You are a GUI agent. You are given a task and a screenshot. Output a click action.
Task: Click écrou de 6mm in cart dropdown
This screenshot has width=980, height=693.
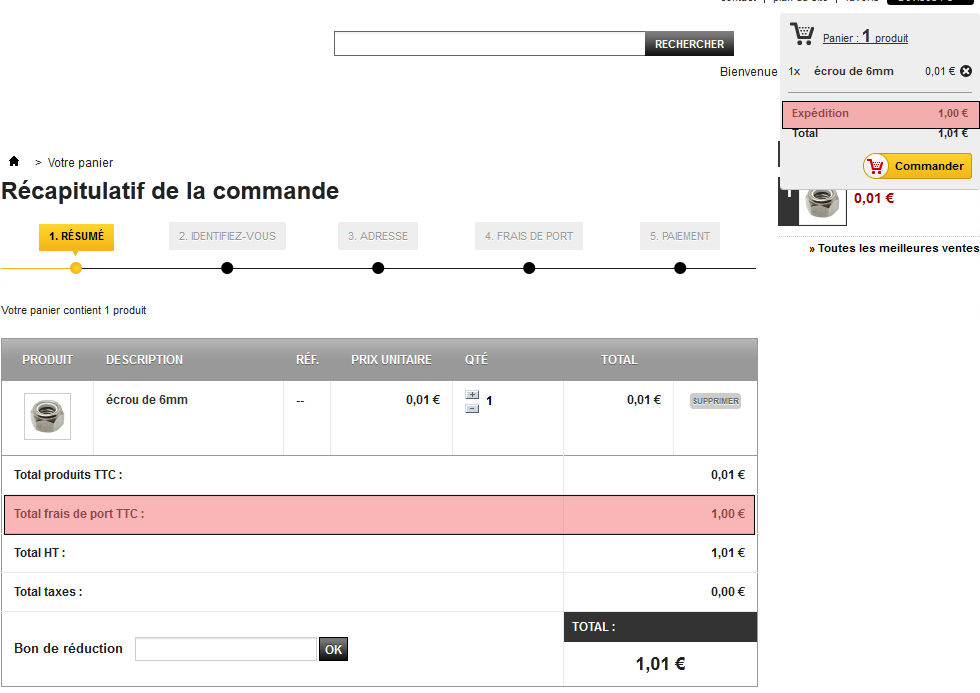[854, 71]
